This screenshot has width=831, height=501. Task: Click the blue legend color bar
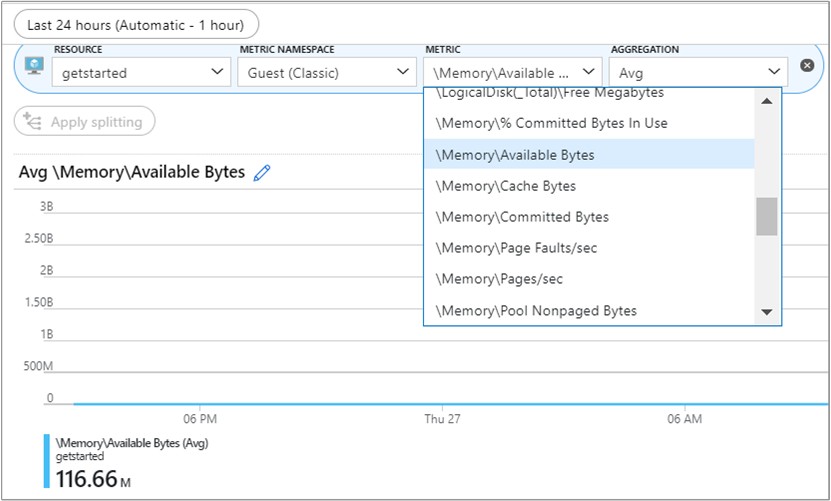pos(47,461)
